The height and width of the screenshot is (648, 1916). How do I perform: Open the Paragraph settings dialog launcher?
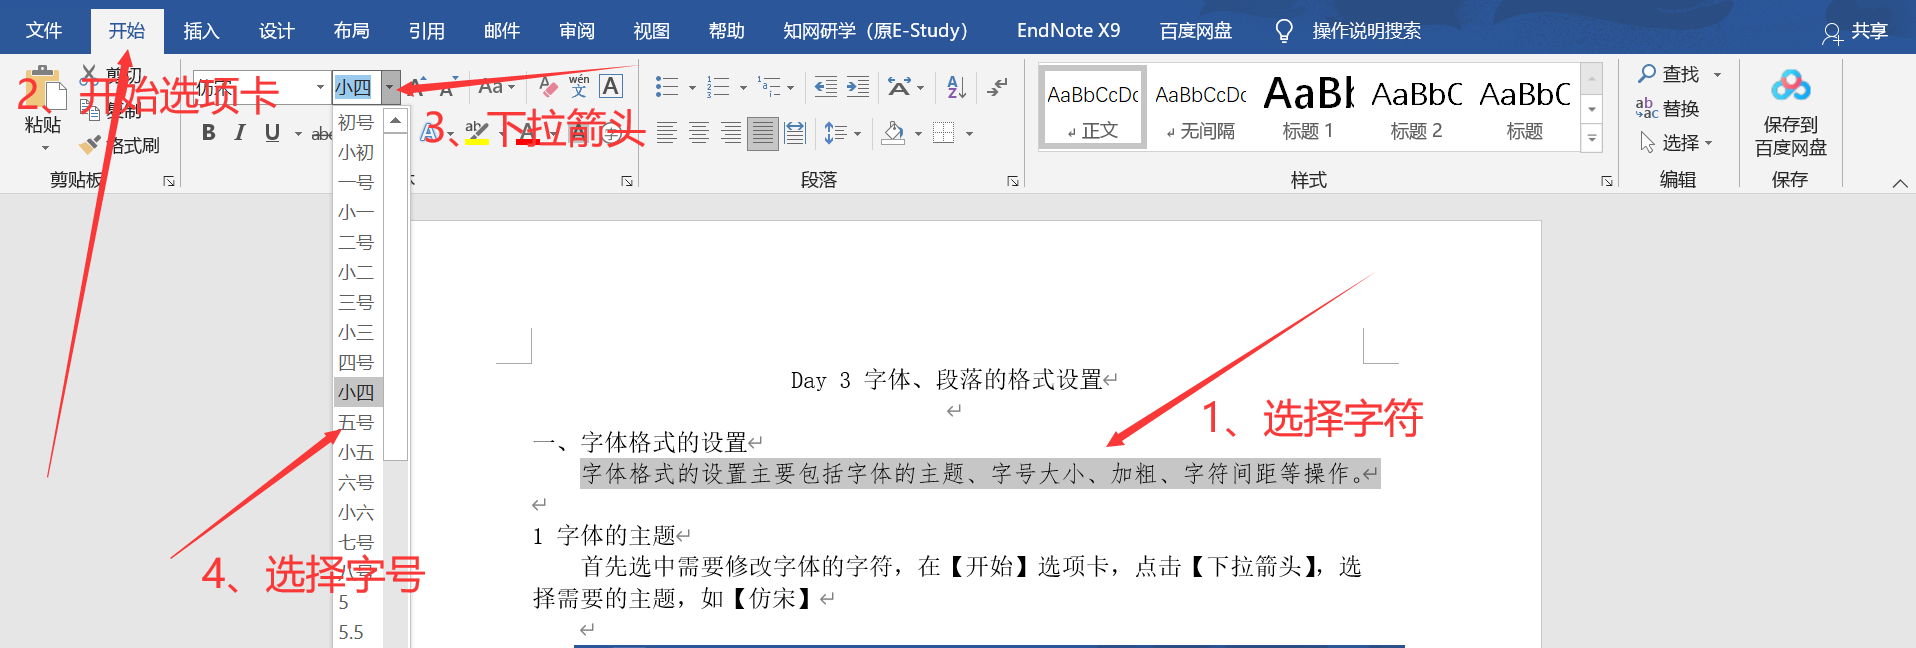(1013, 181)
